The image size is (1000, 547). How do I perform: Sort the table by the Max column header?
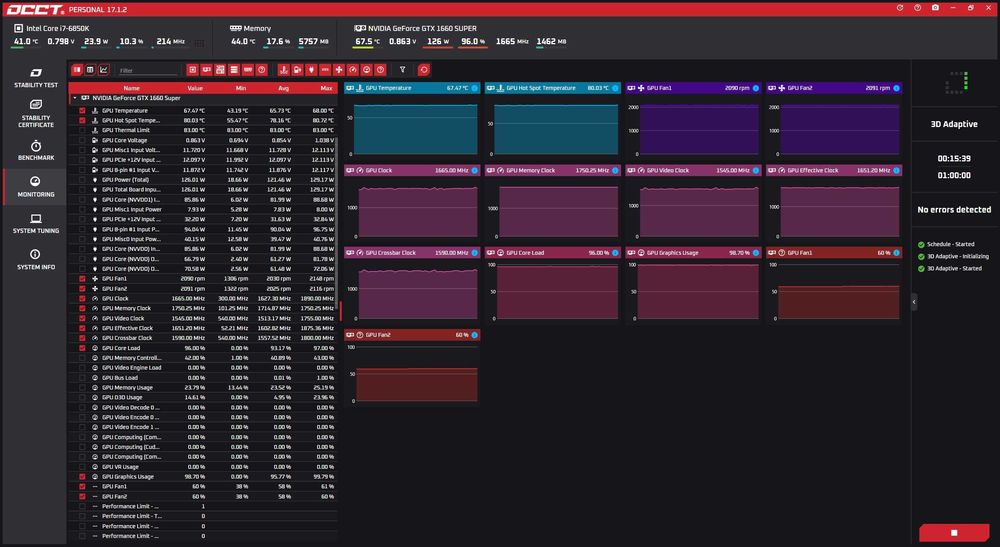[x=327, y=88]
